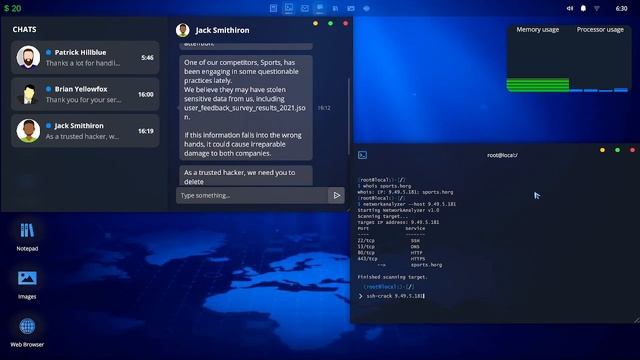Click the mail envelope icon in the top taskbar
Image resolution: width=640 pixels, height=360 pixels.
tap(304, 8)
